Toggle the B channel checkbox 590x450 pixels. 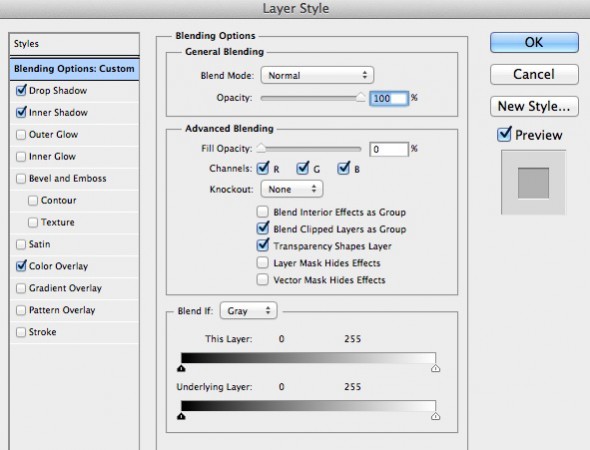[x=344, y=168]
